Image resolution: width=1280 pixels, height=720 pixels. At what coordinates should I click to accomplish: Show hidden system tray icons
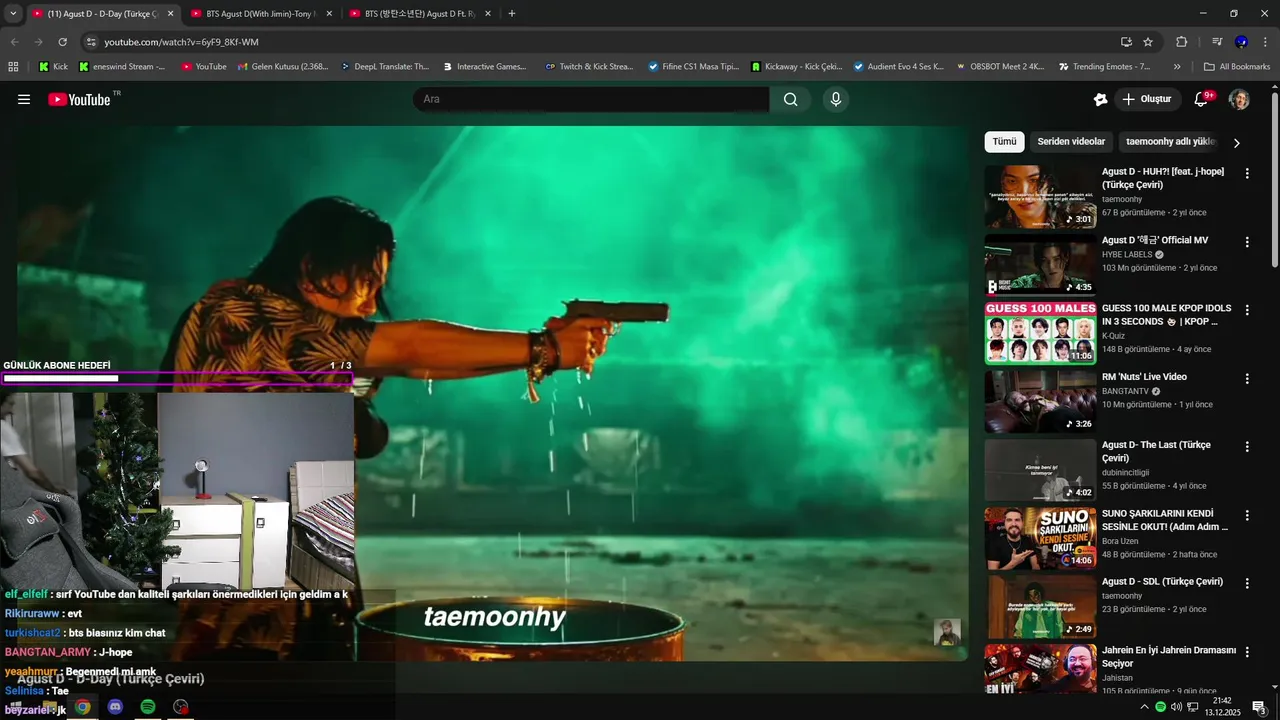(x=1144, y=707)
